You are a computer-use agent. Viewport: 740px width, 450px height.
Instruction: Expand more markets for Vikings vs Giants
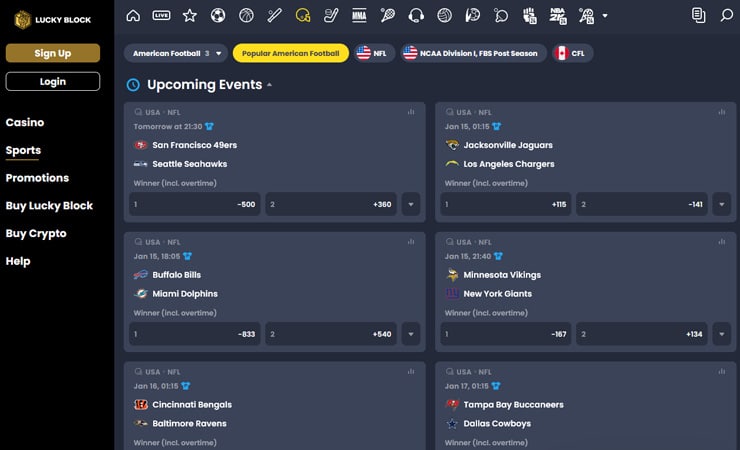pos(722,334)
